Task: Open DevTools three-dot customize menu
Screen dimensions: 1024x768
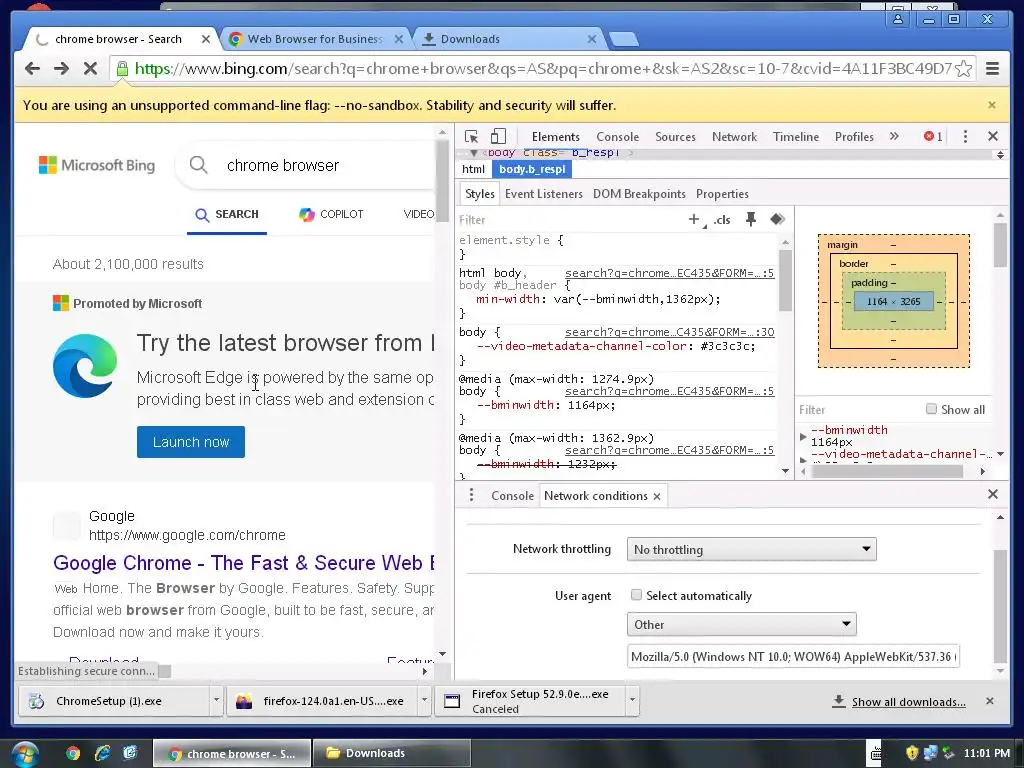Action: click(x=965, y=136)
